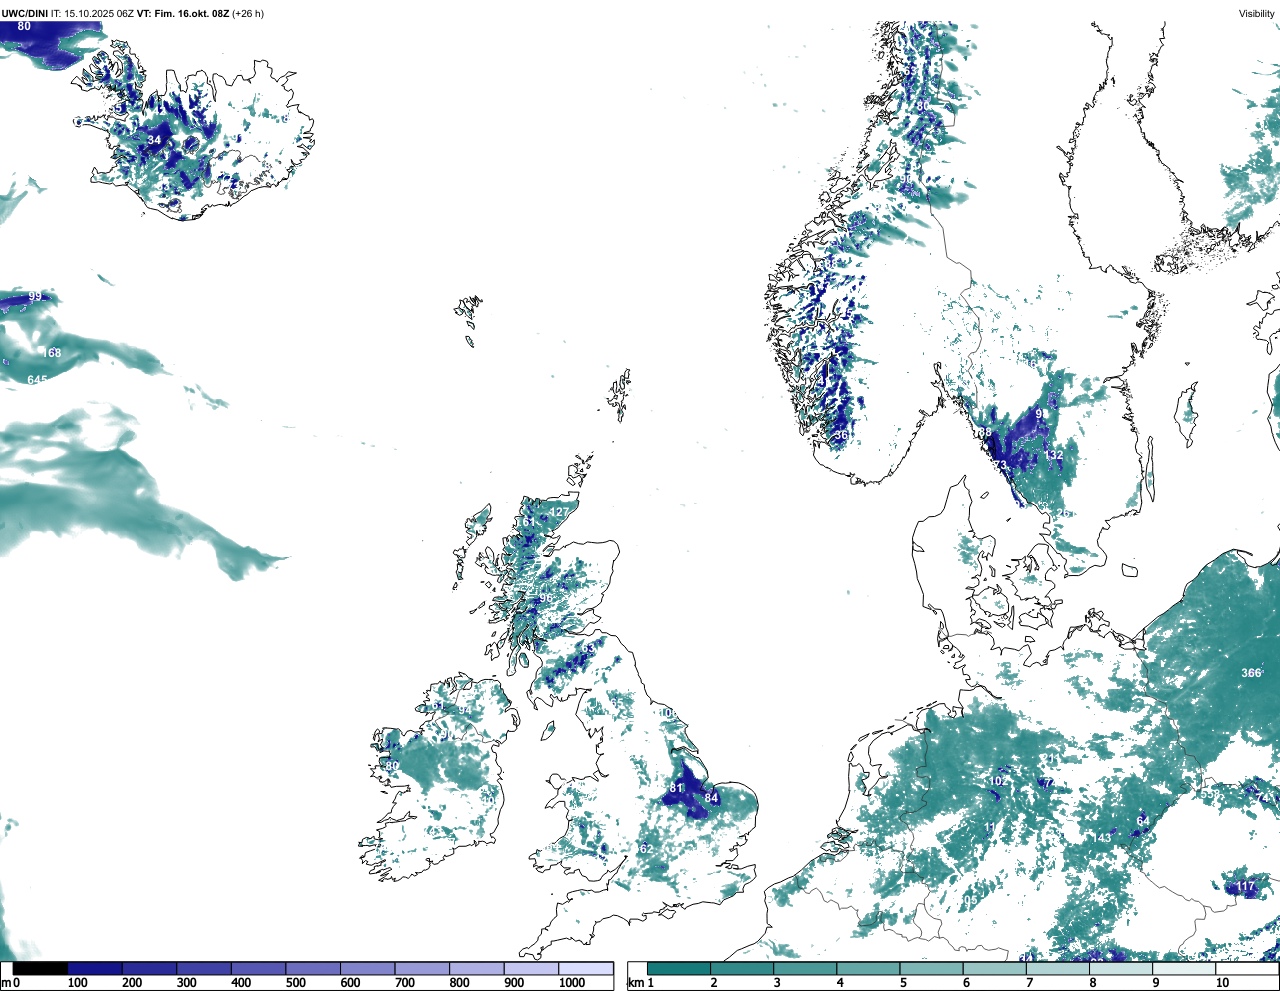Click the '10' label on the km scale
Image resolution: width=1280 pixels, height=991 pixels.
[x=1222, y=983]
